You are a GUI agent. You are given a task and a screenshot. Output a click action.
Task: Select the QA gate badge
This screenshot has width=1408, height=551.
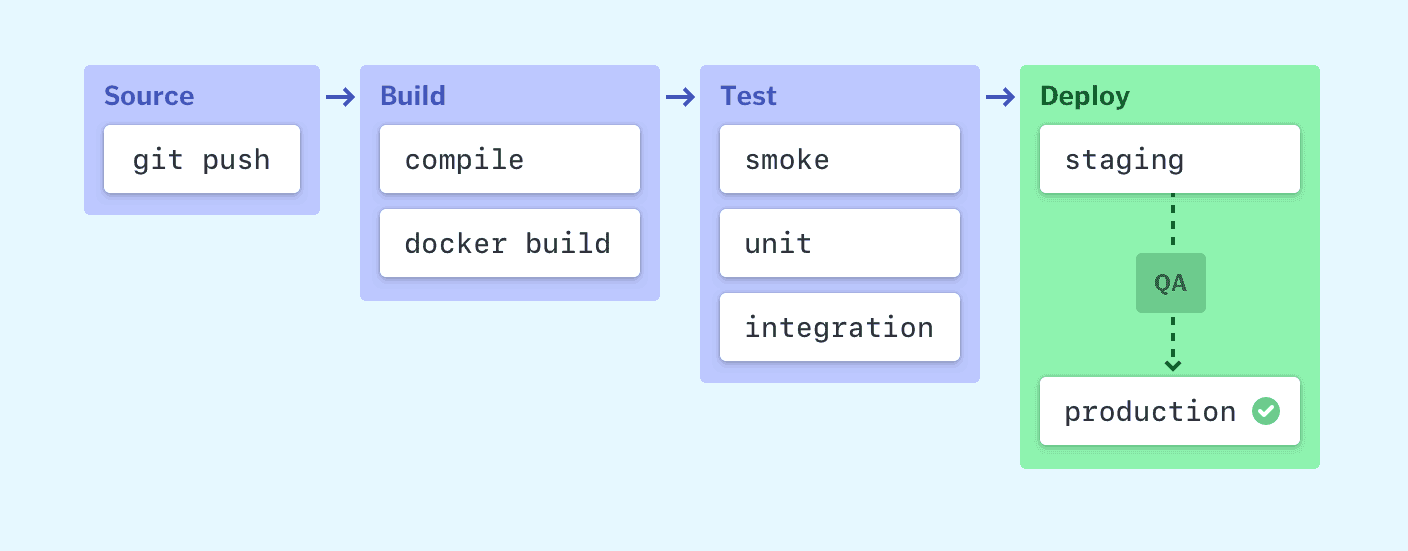(x=1171, y=283)
